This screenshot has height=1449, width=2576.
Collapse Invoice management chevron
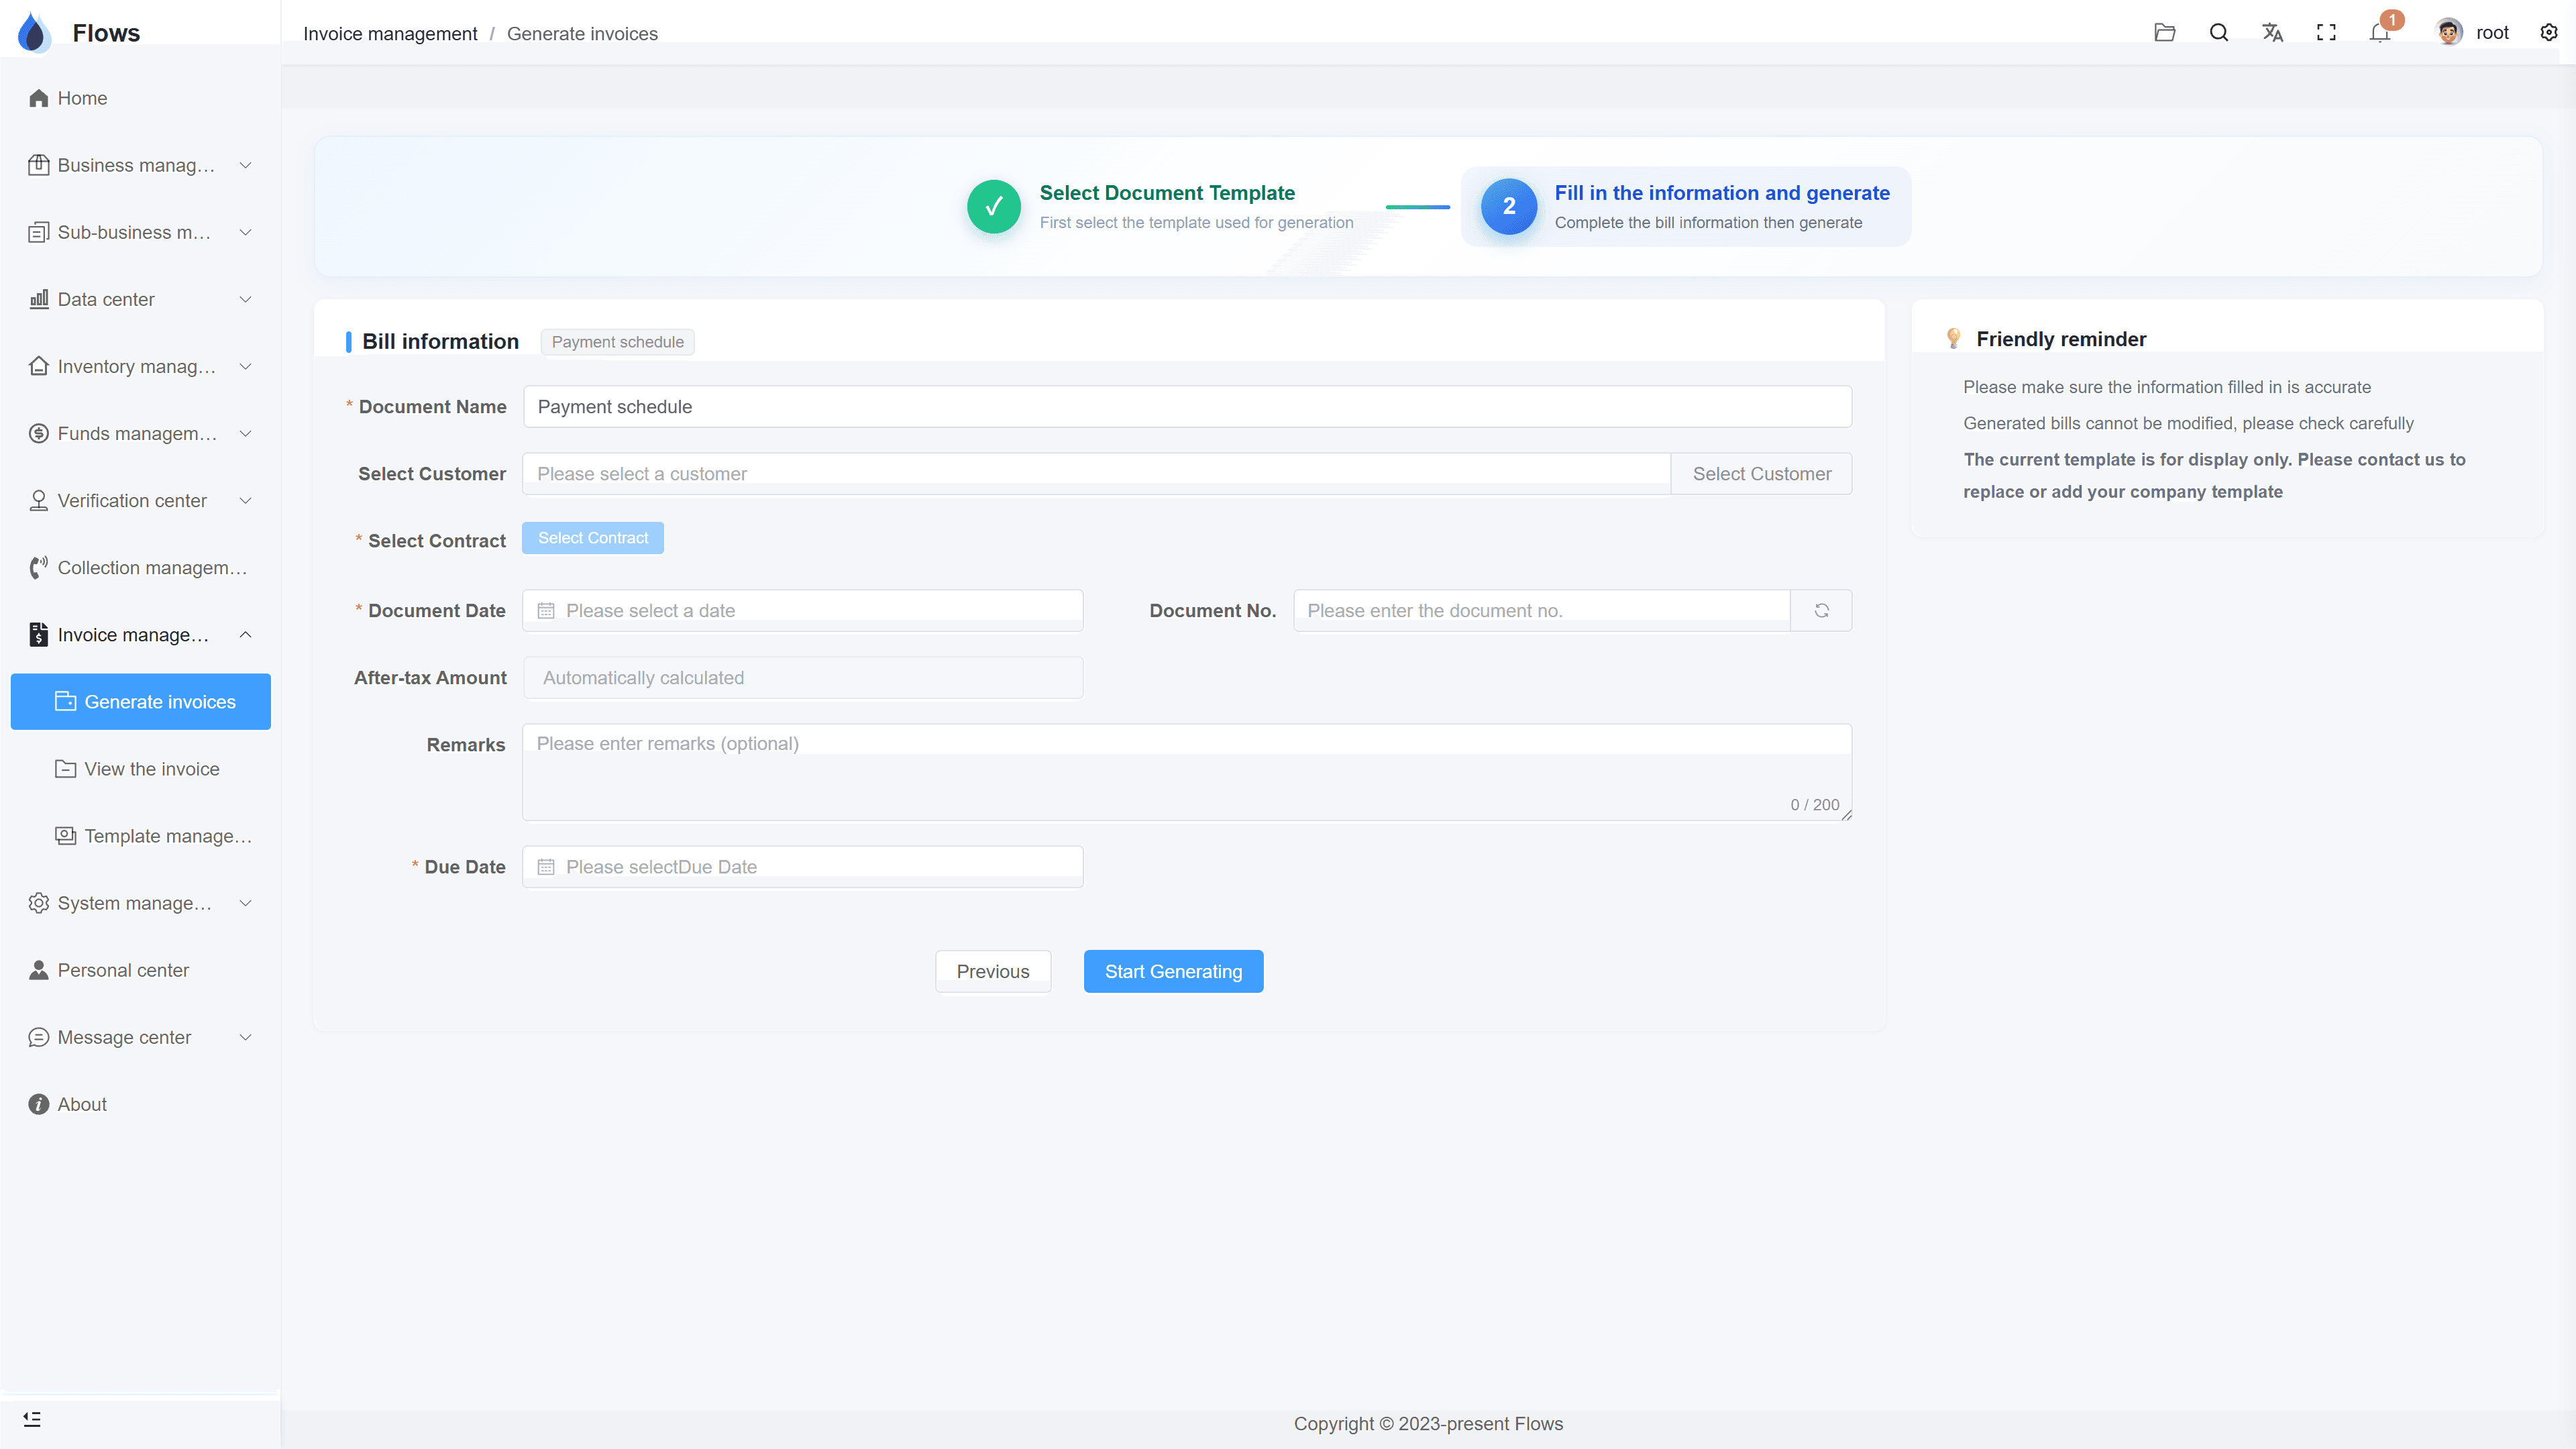(245, 634)
